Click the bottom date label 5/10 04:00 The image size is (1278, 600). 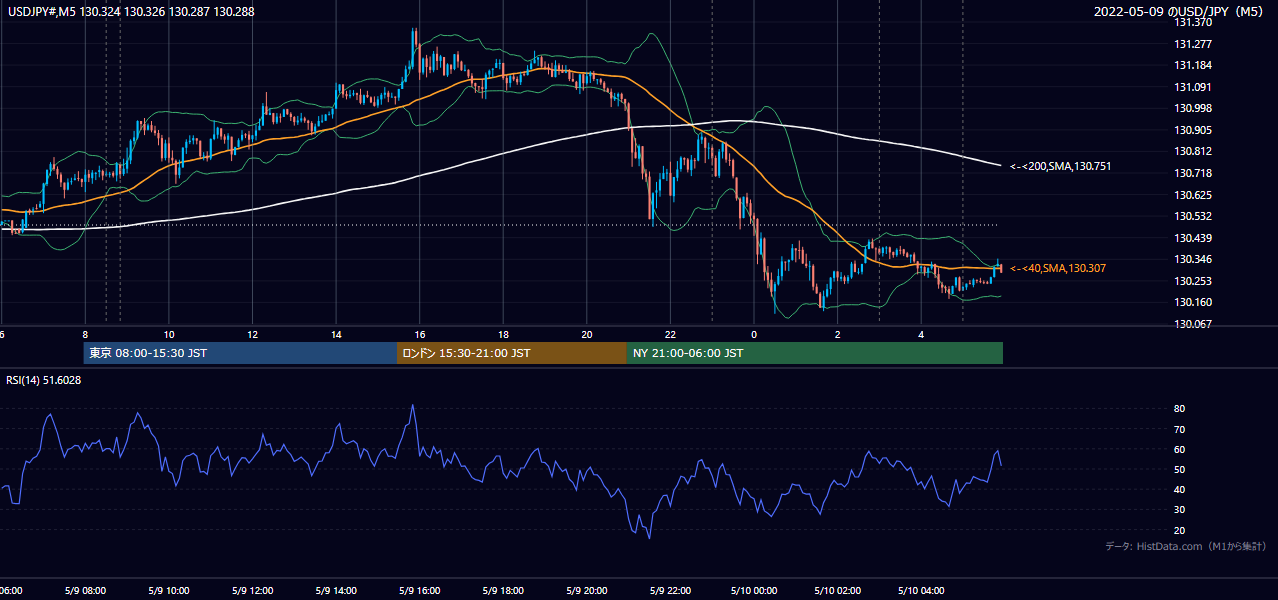[921, 590]
